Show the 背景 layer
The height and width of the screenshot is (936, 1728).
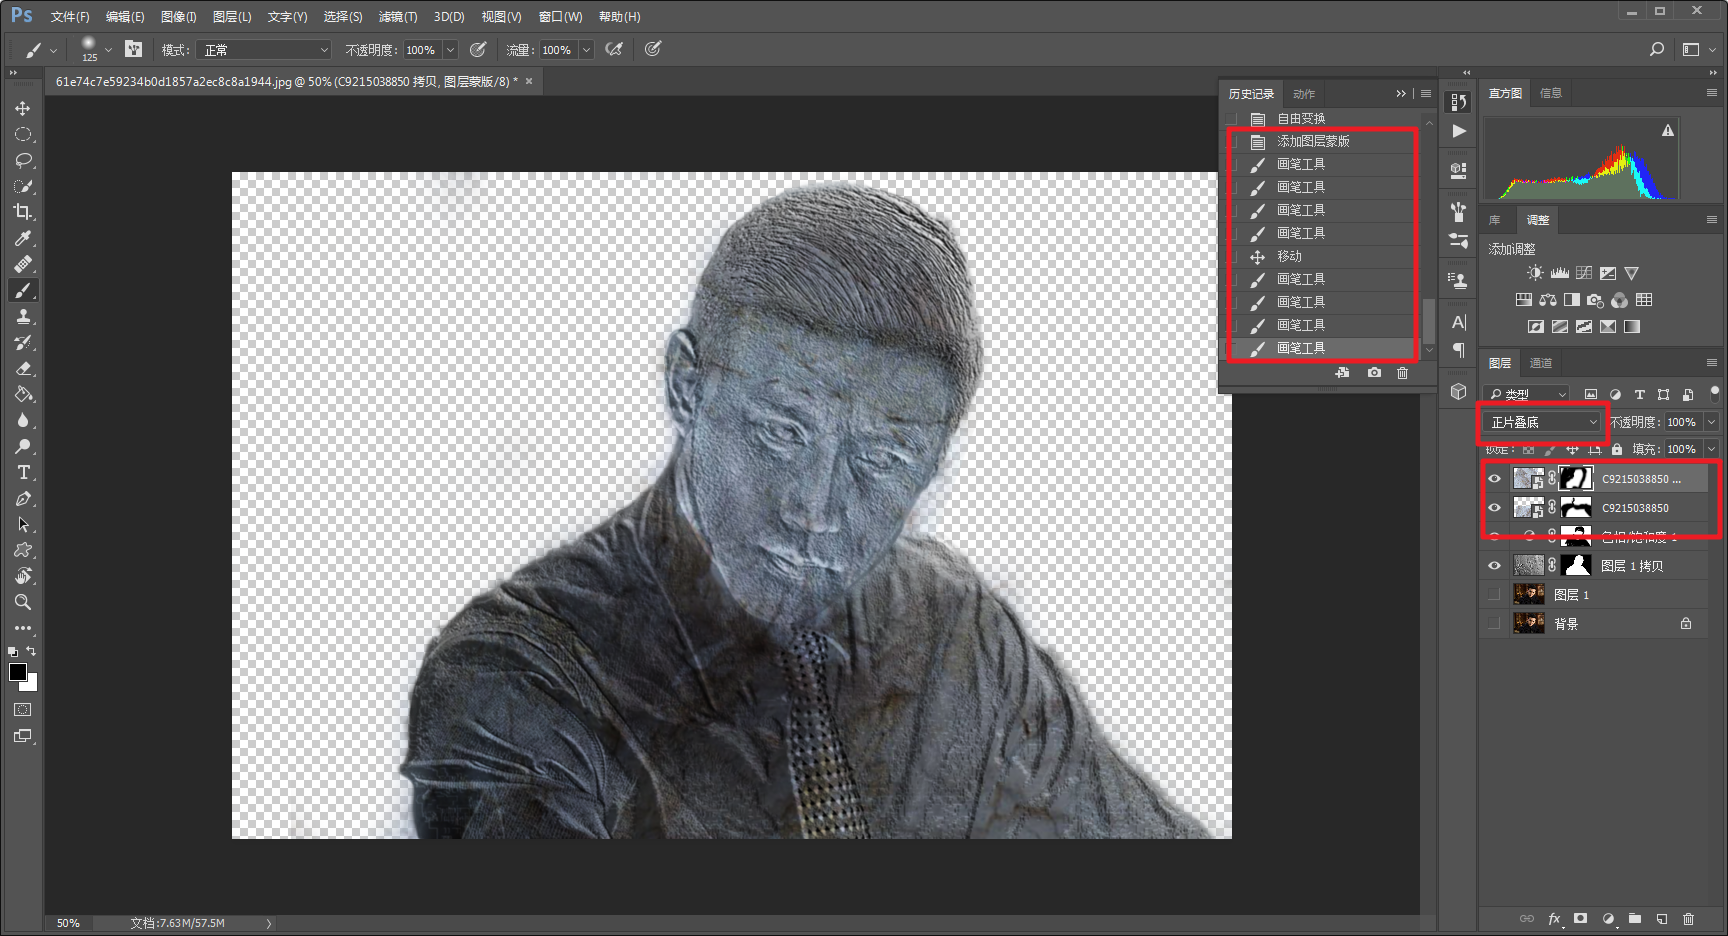click(x=1494, y=624)
